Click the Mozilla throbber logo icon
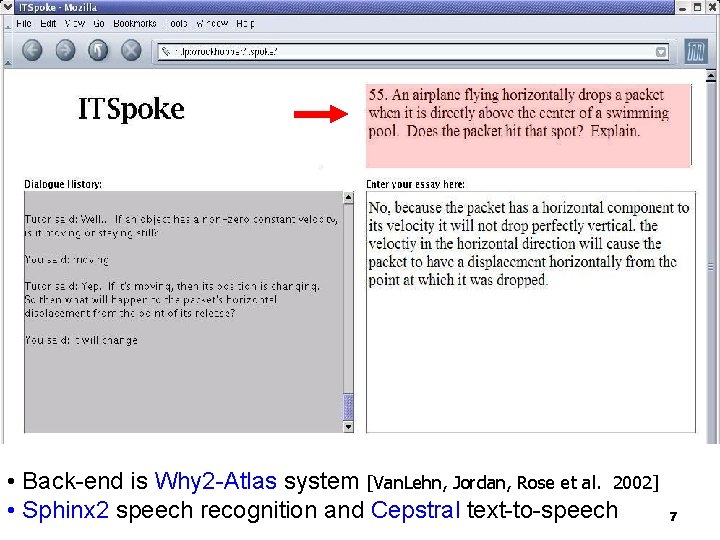Viewport: 720px width, 540px height. coord(696,51)
